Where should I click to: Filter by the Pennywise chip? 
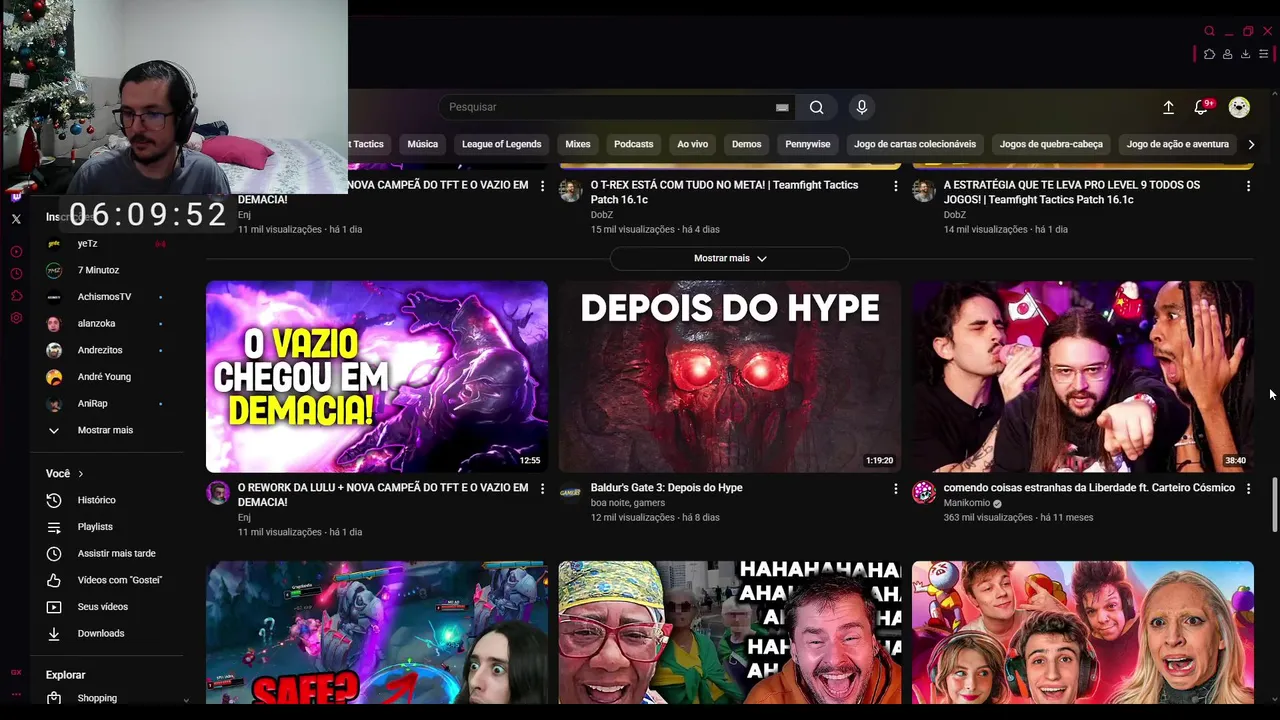[808, 144]
